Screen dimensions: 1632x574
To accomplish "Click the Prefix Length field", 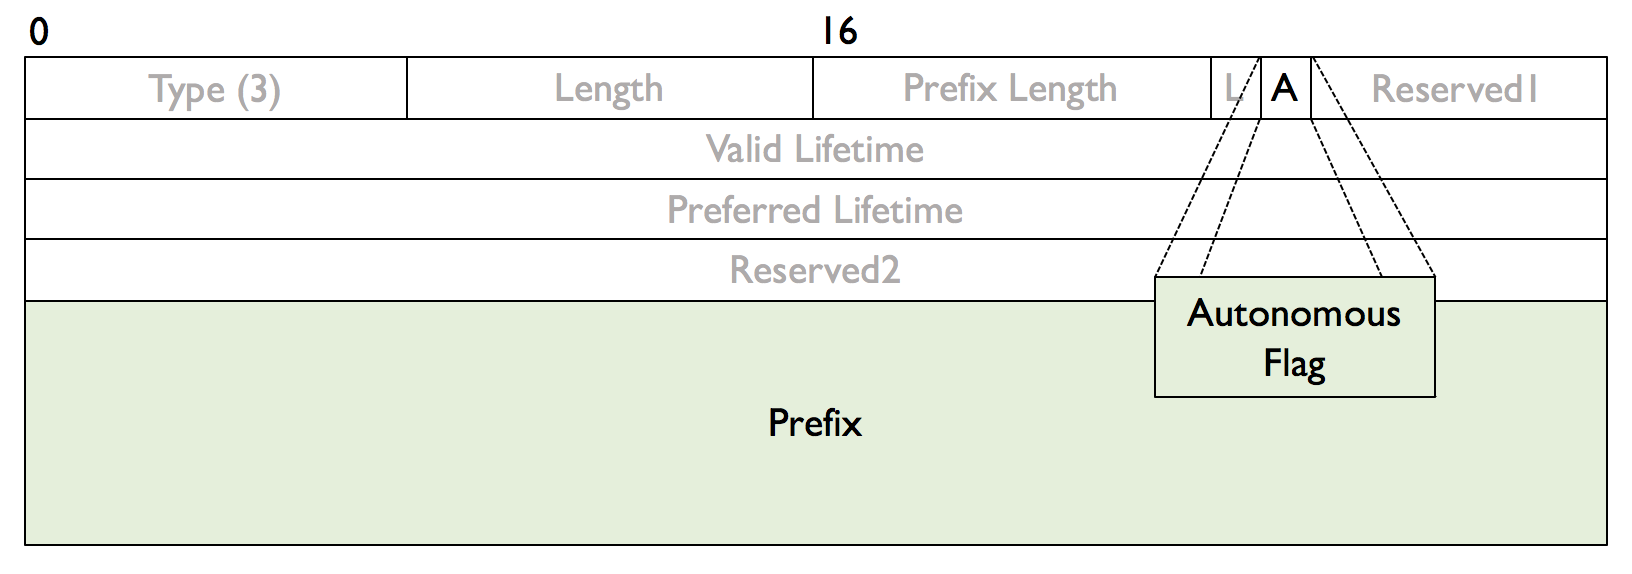I will [x=1012, y=88].
